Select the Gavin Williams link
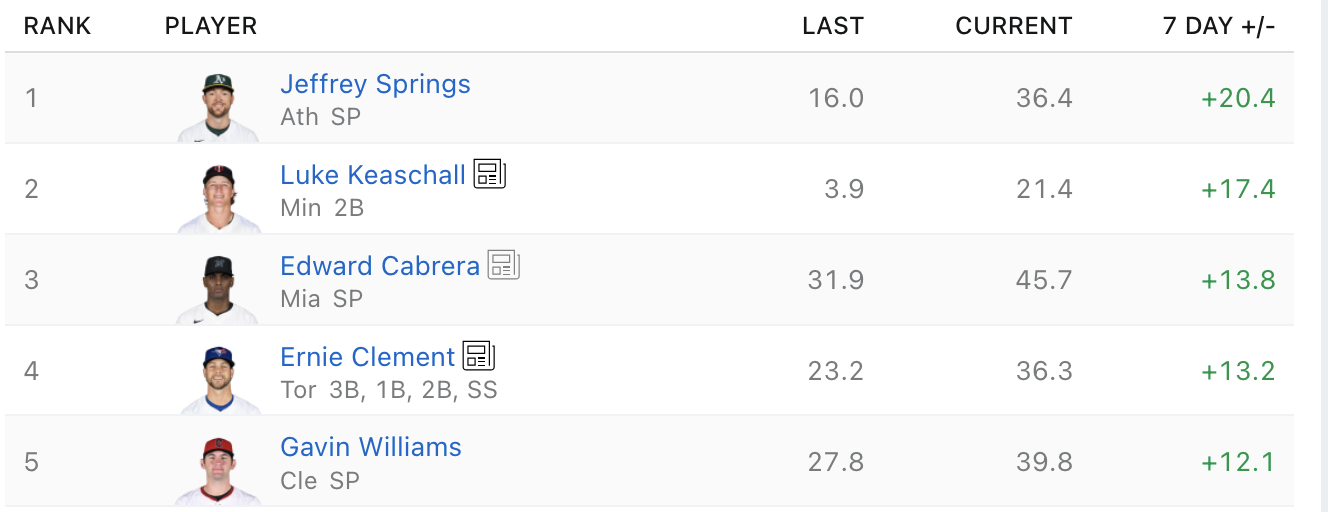Image resolution: width=1328 pixels, height=512 pixels. pos(370,447)
